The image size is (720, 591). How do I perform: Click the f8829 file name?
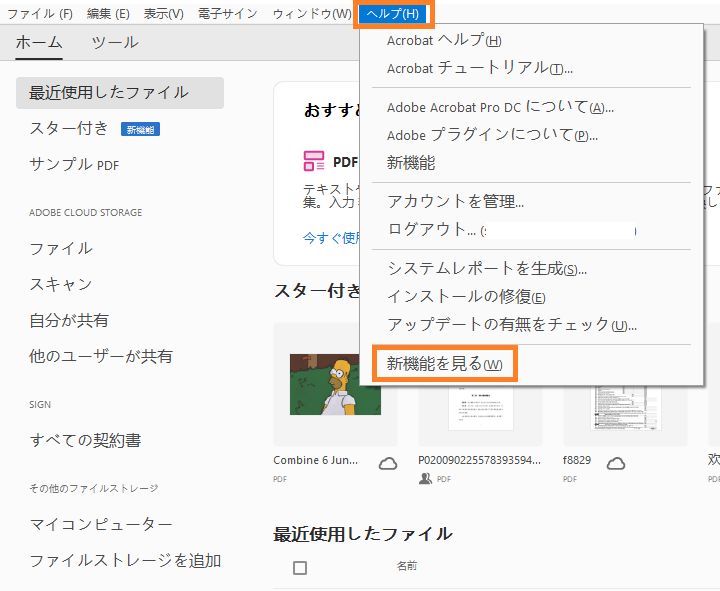tap(577, 460)
